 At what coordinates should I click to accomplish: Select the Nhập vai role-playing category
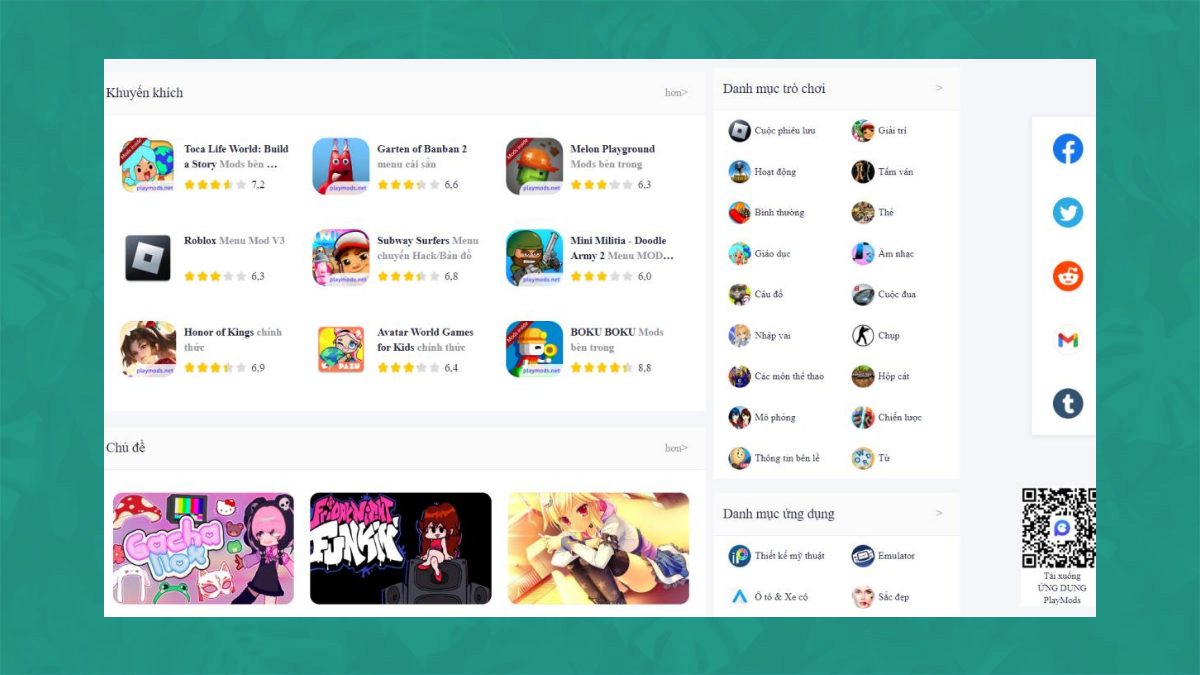(x=739, y=335)
